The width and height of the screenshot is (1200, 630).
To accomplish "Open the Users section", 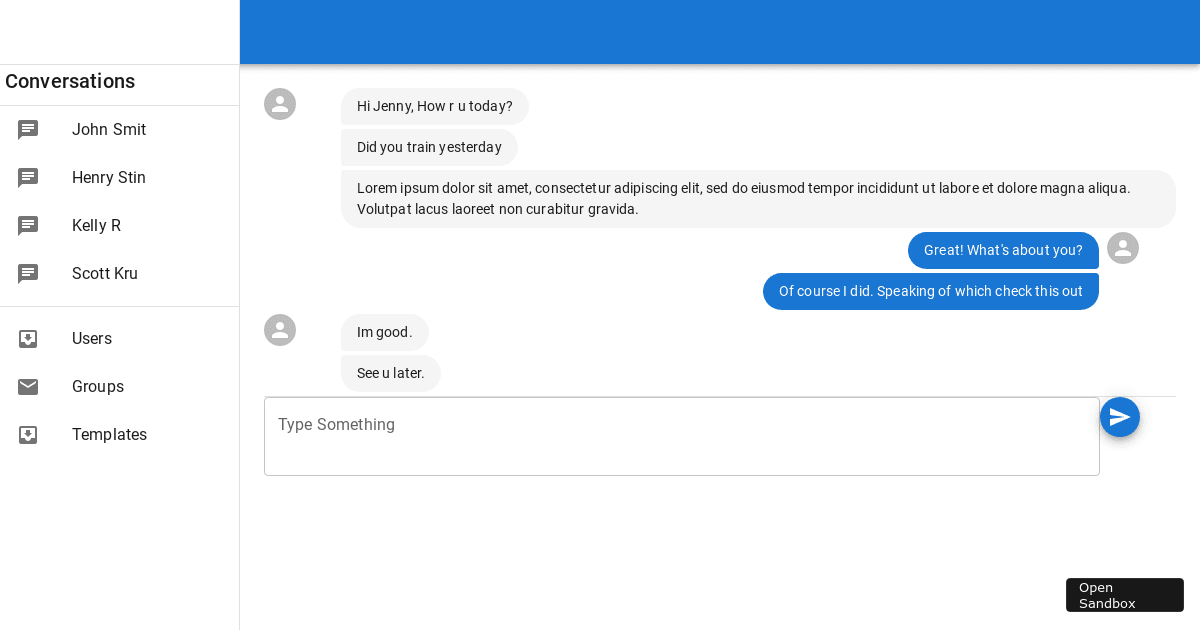I will (x=92, y=338).
